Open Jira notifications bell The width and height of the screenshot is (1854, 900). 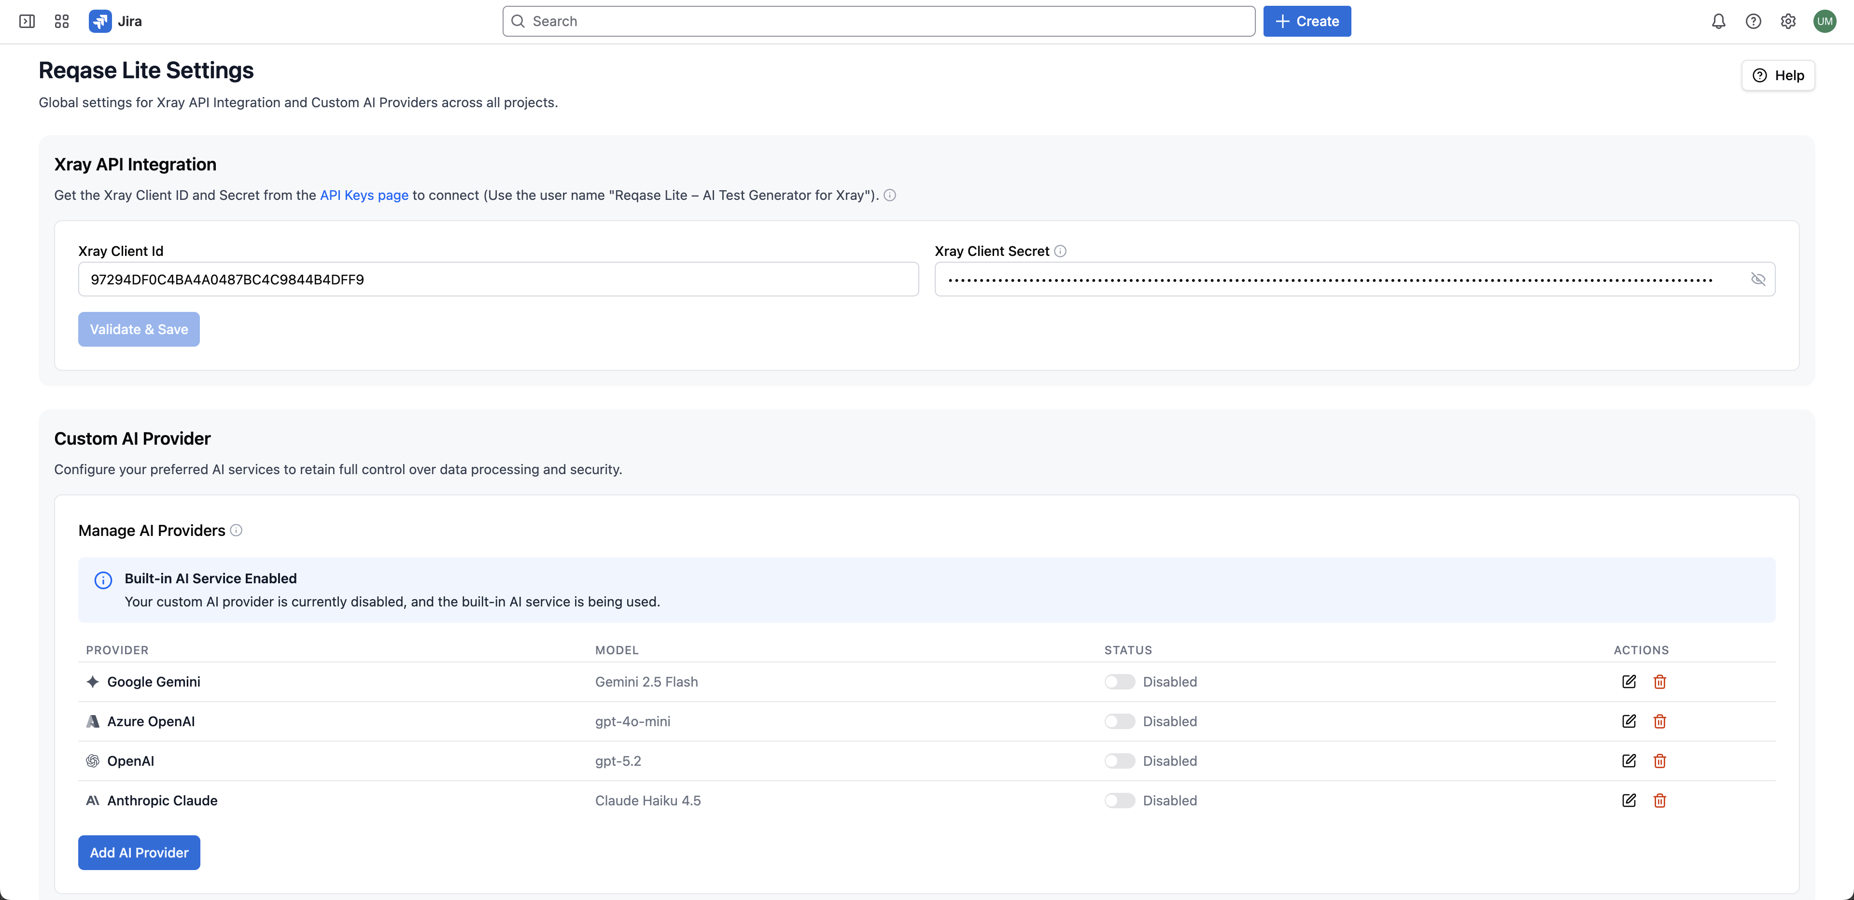coord(1718,21)
